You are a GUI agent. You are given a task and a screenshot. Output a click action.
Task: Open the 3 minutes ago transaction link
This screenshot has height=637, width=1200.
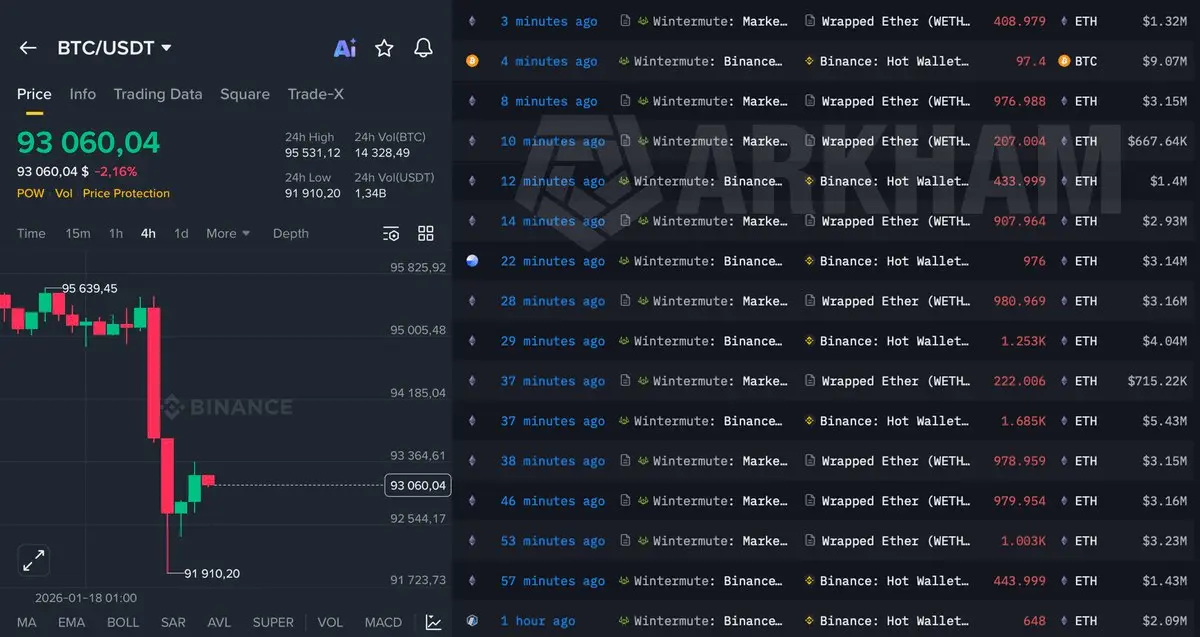[x=549, y=21]
